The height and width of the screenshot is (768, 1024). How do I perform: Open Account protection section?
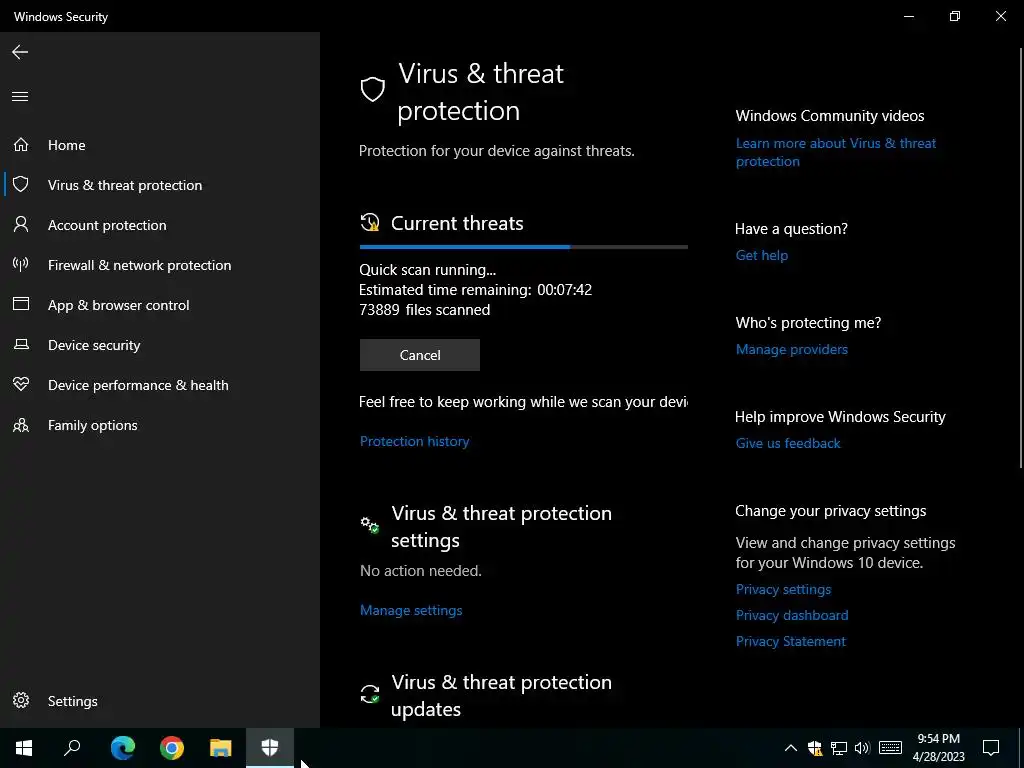coord(160,225)
